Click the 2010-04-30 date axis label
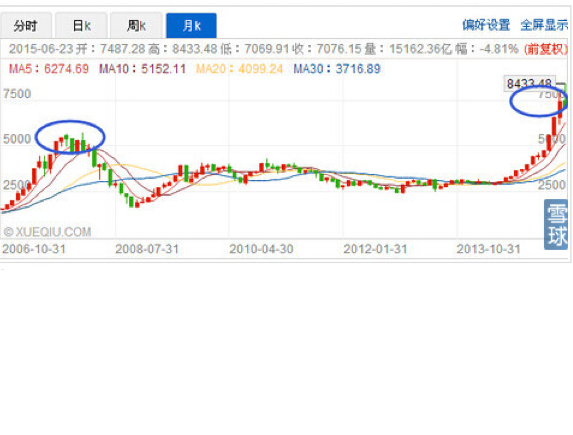This screenshot has width=573, height=435. (x=261, y=249)
